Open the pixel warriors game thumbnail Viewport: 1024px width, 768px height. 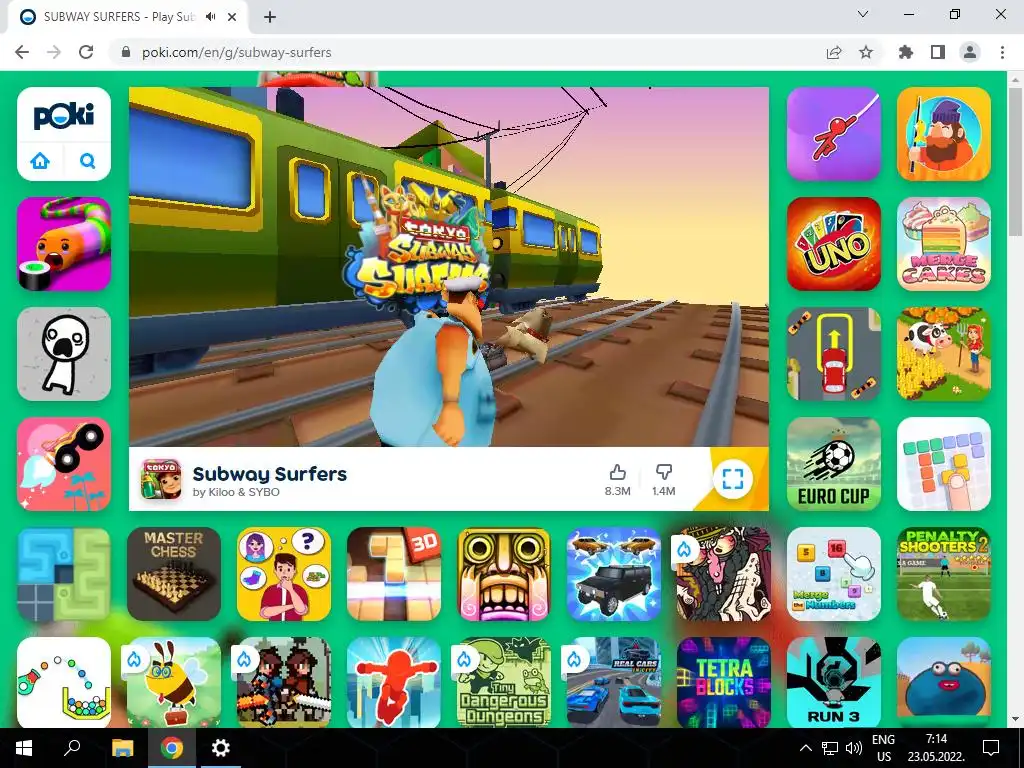283,682
